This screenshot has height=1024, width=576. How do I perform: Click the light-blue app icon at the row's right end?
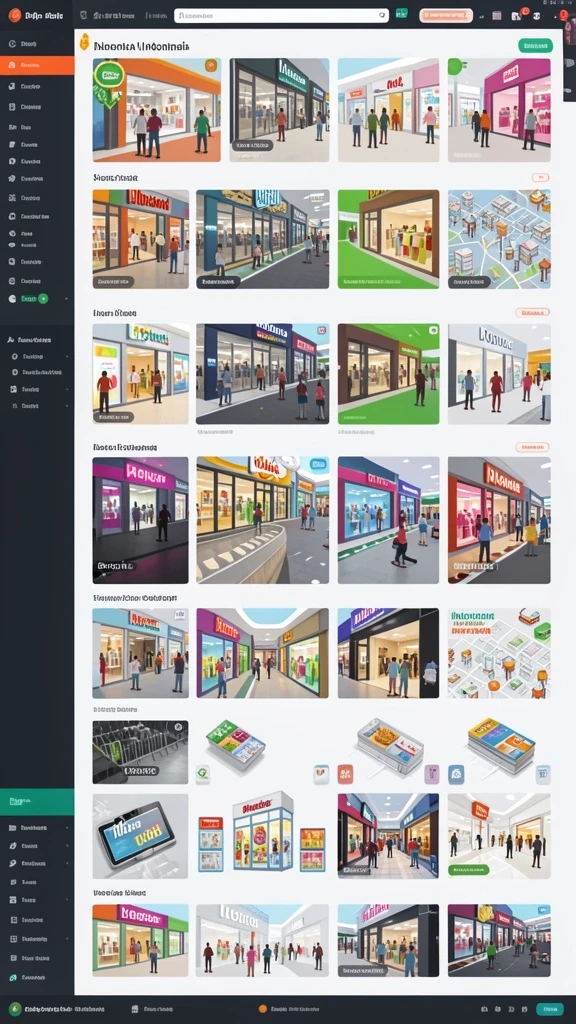pos(543,774)
